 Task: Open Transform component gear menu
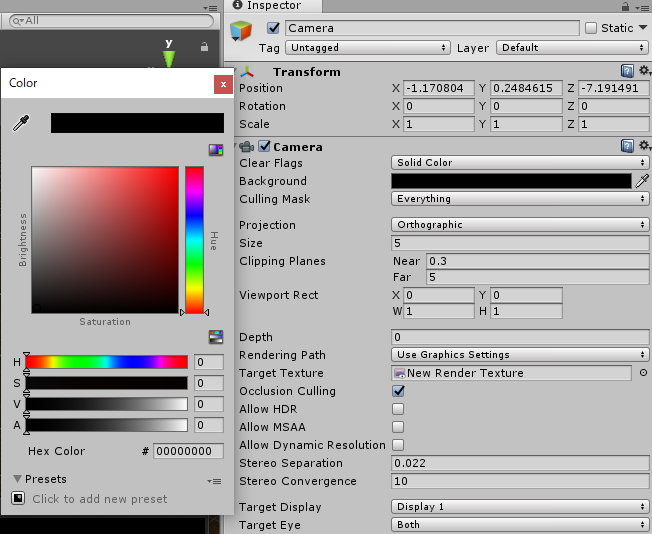click(x=644, y=71)
